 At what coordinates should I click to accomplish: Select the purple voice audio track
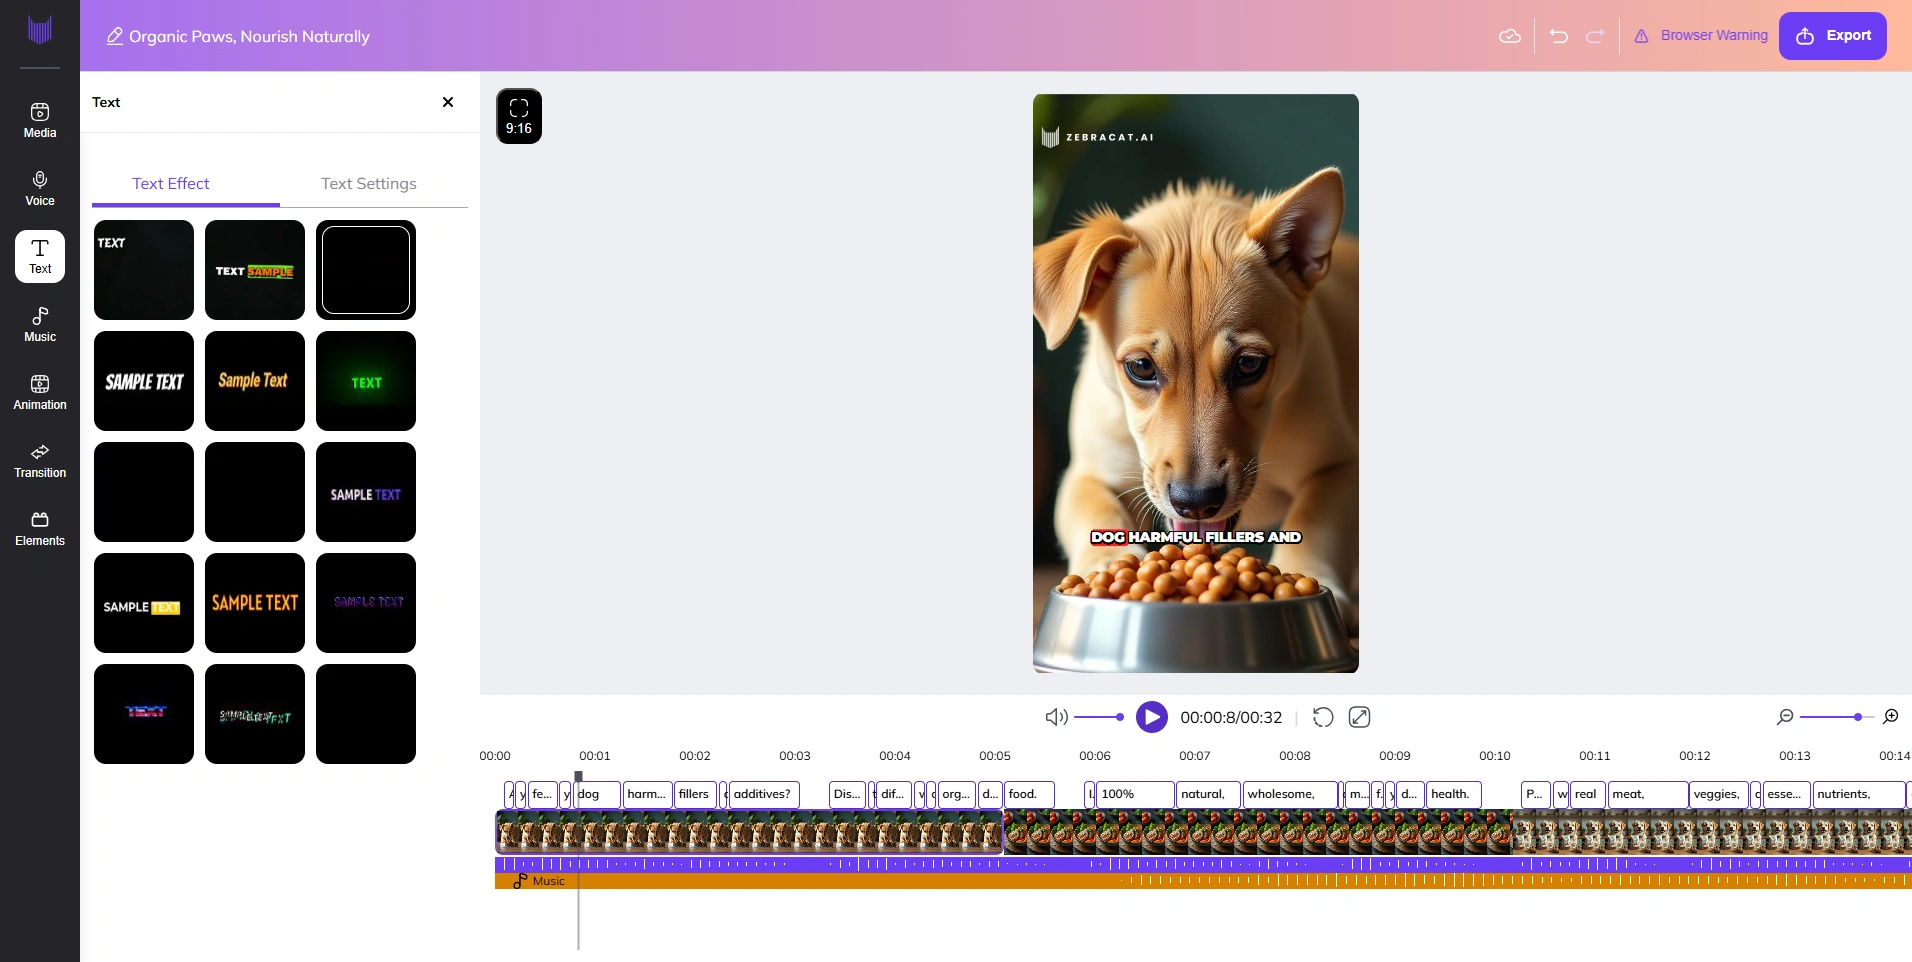pyautogui.click(x=1203, y=864)
